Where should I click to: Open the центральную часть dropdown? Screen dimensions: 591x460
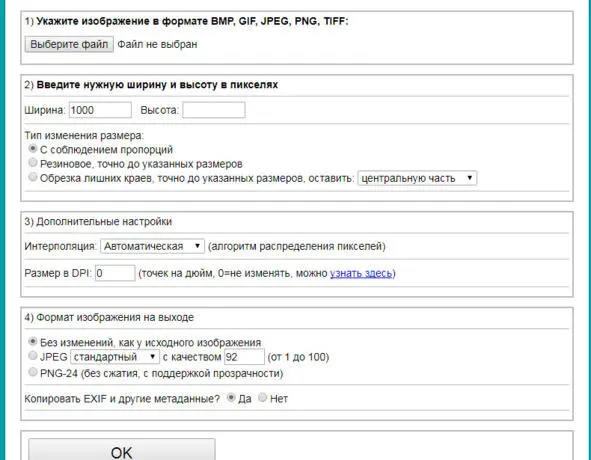(417, 178)
